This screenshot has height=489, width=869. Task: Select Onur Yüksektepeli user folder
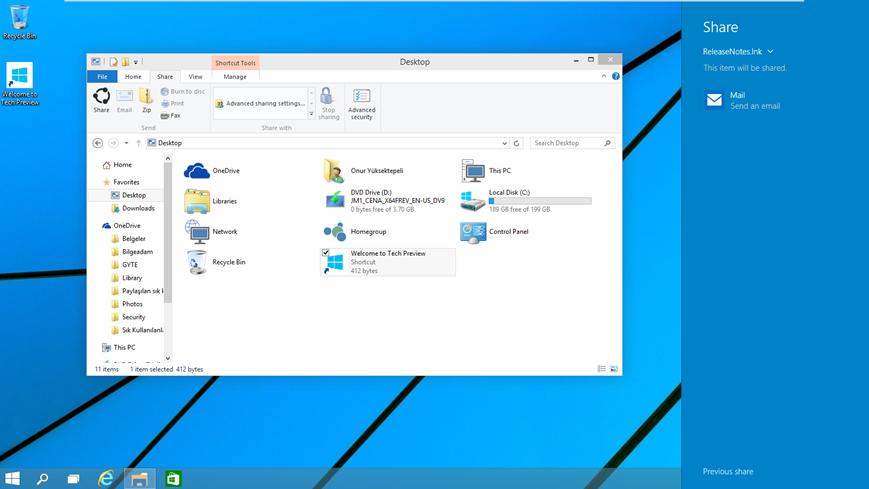tap(364, 171)
